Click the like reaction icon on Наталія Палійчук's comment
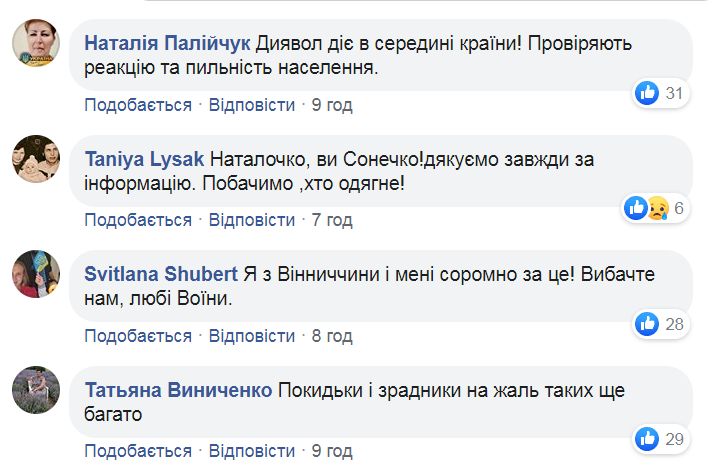This screenshot has height=473, width=728. 647,93
